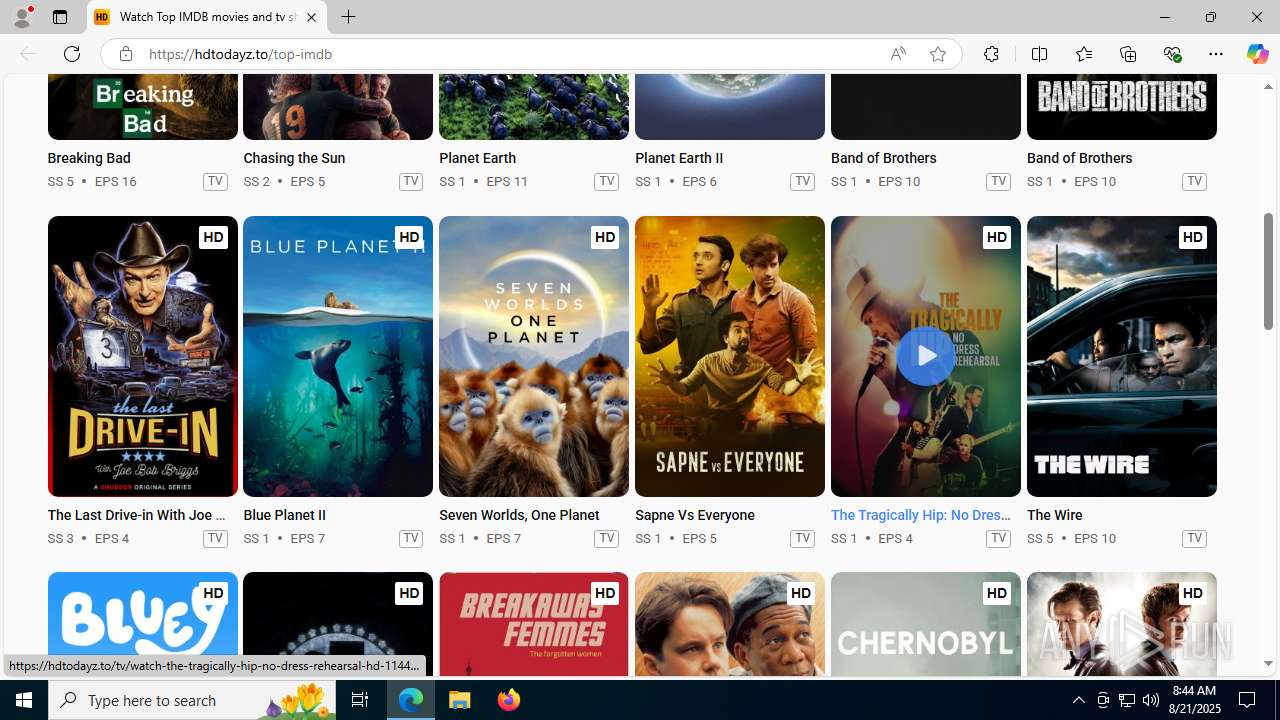
Task: Open the Breakaway Femmes poster
Action: point(534,625)
